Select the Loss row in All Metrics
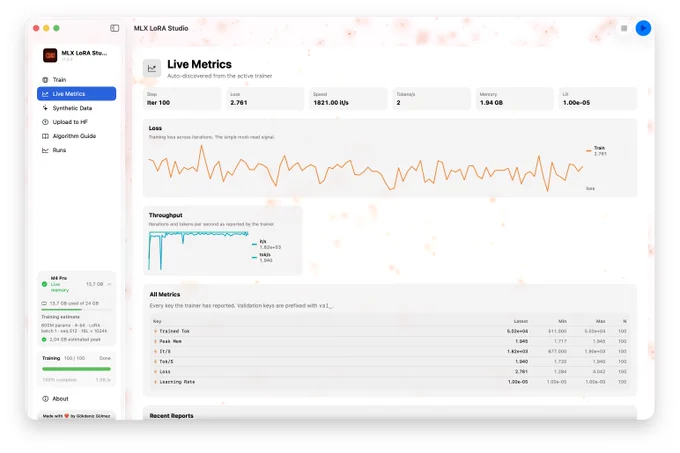Image resolution: width=680 pixels, height=453 pixels. click(389, 372)
